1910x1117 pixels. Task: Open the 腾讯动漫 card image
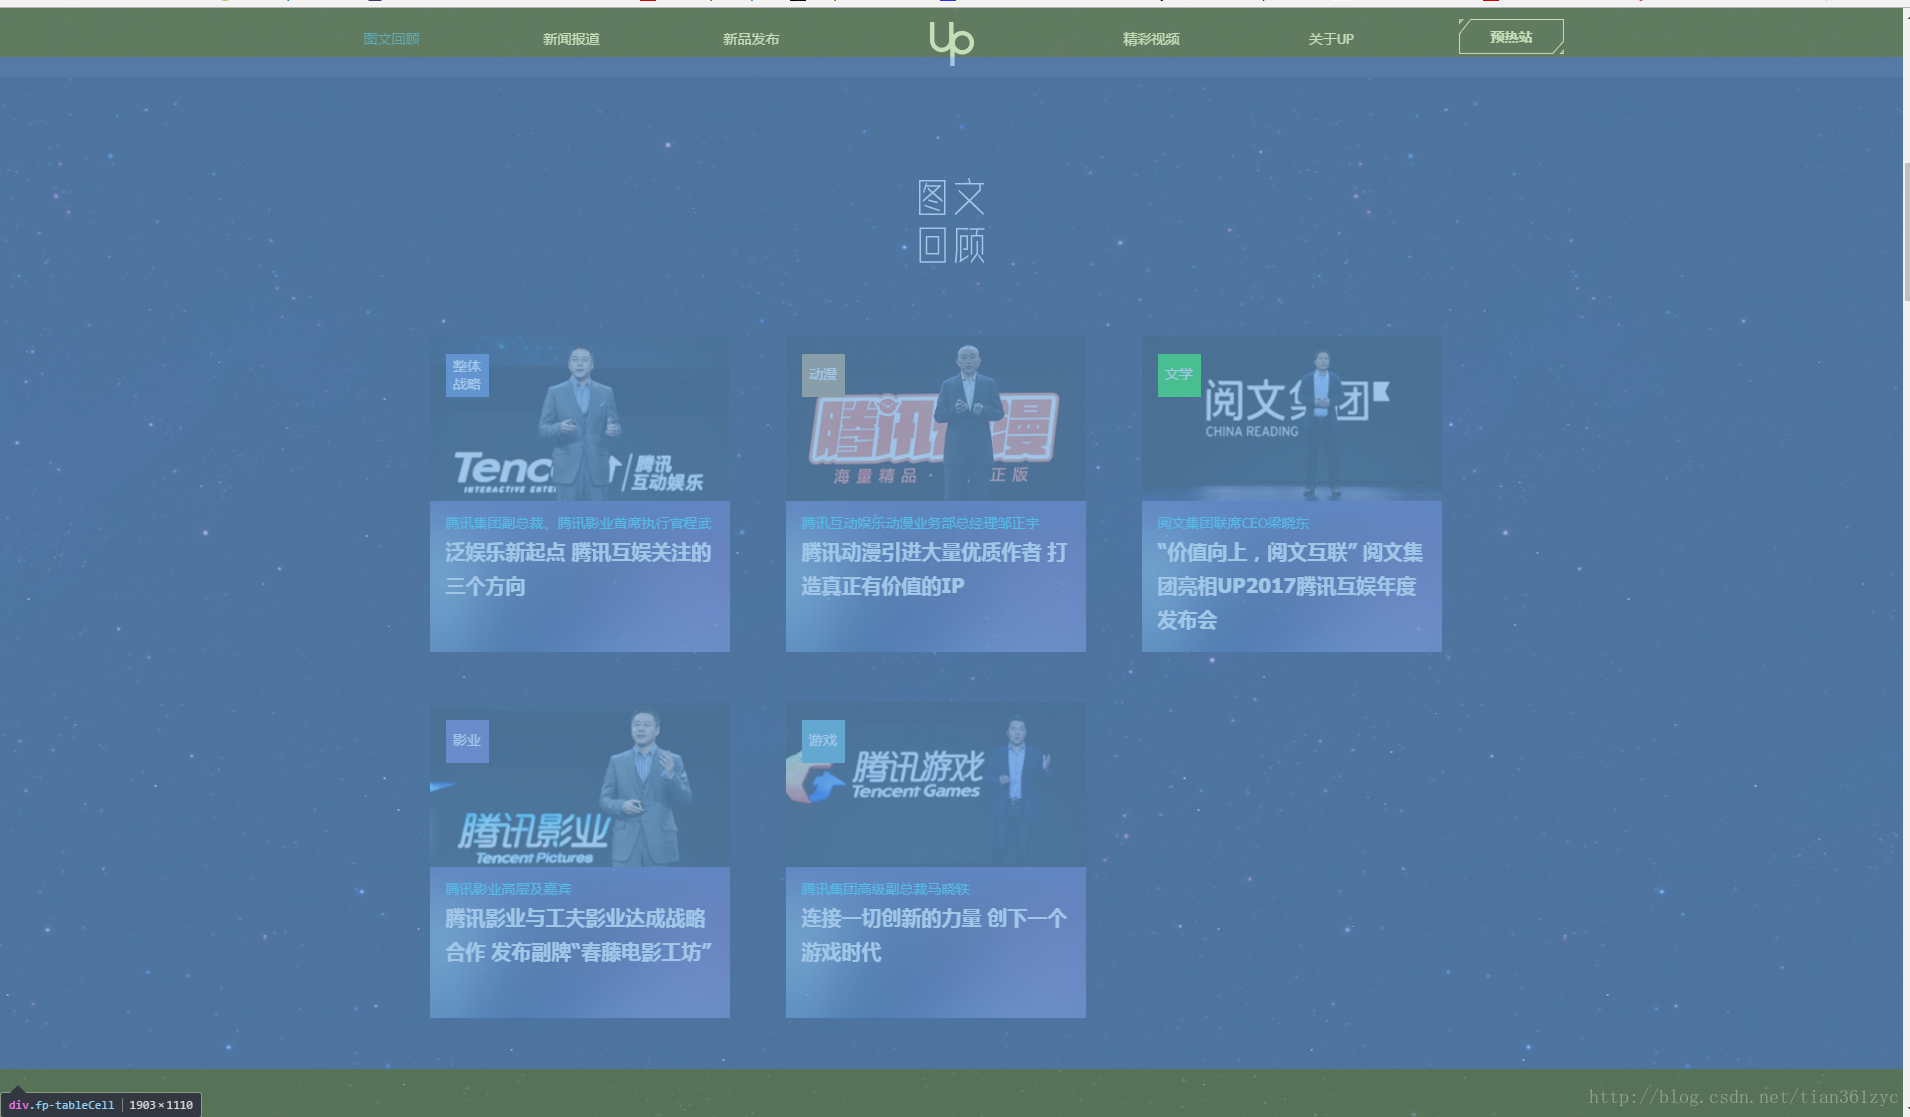coord(936,418)
